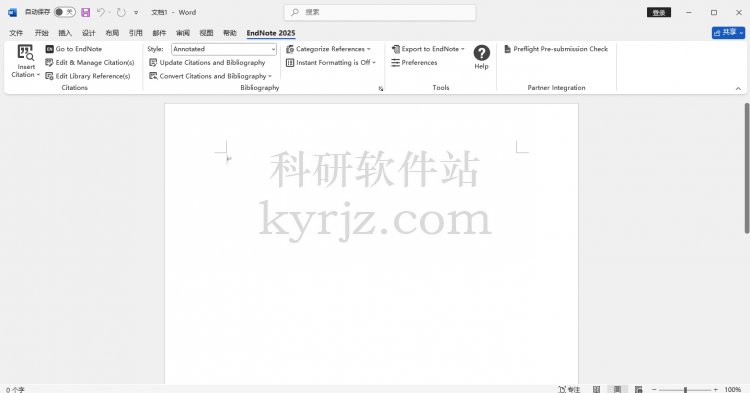The width and height of the screenshot is (750, 393).
Task: Open Edit & Manage Citation(s)
Action: (90, 63)
